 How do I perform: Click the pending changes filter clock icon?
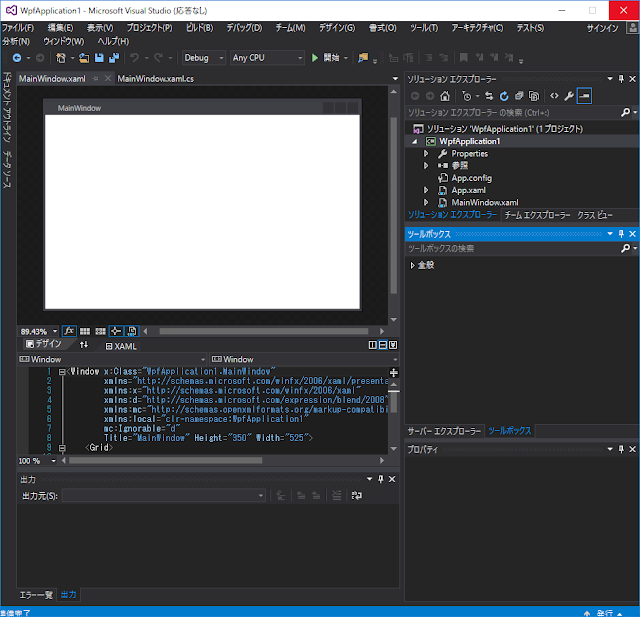[467, 96]
